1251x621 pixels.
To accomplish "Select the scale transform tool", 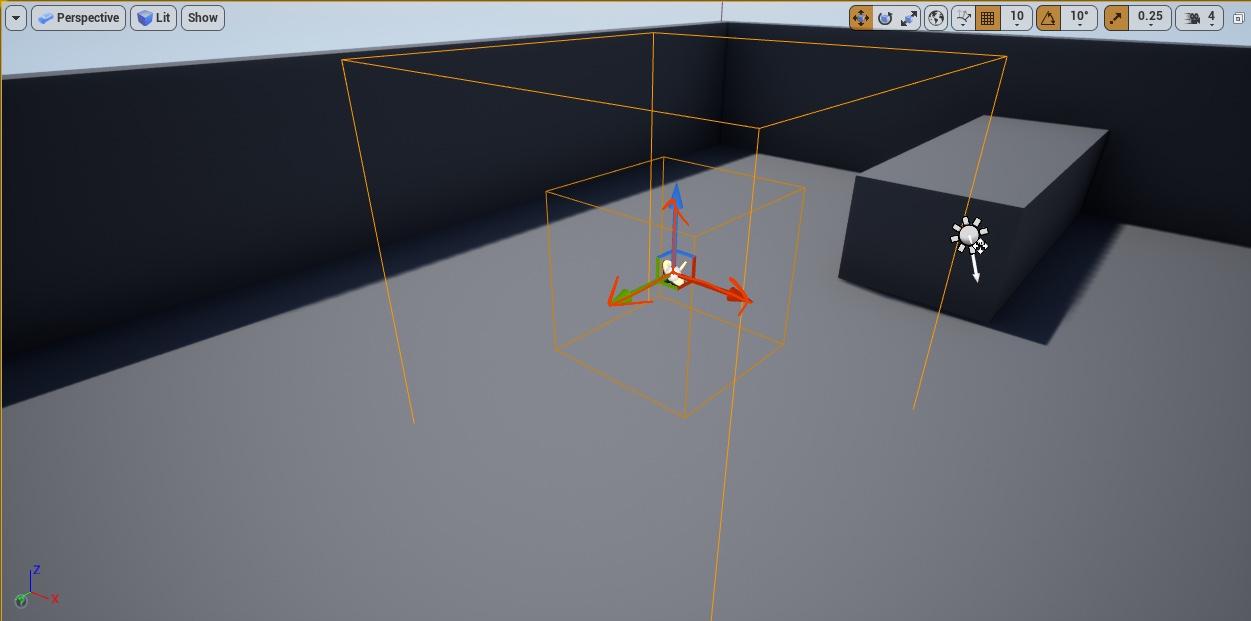I will point(909,18).
